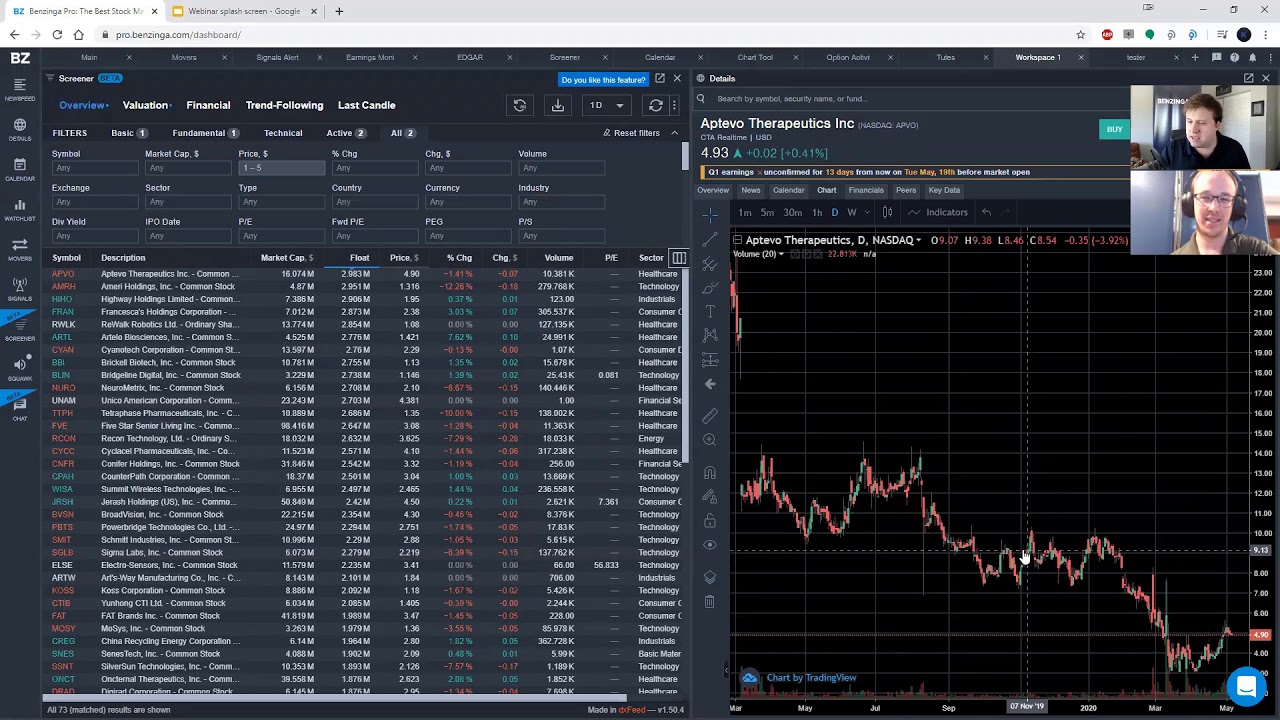1280x720 pixels.
Task: Select the Fundamental filters tab
Action: click(204, 133)
